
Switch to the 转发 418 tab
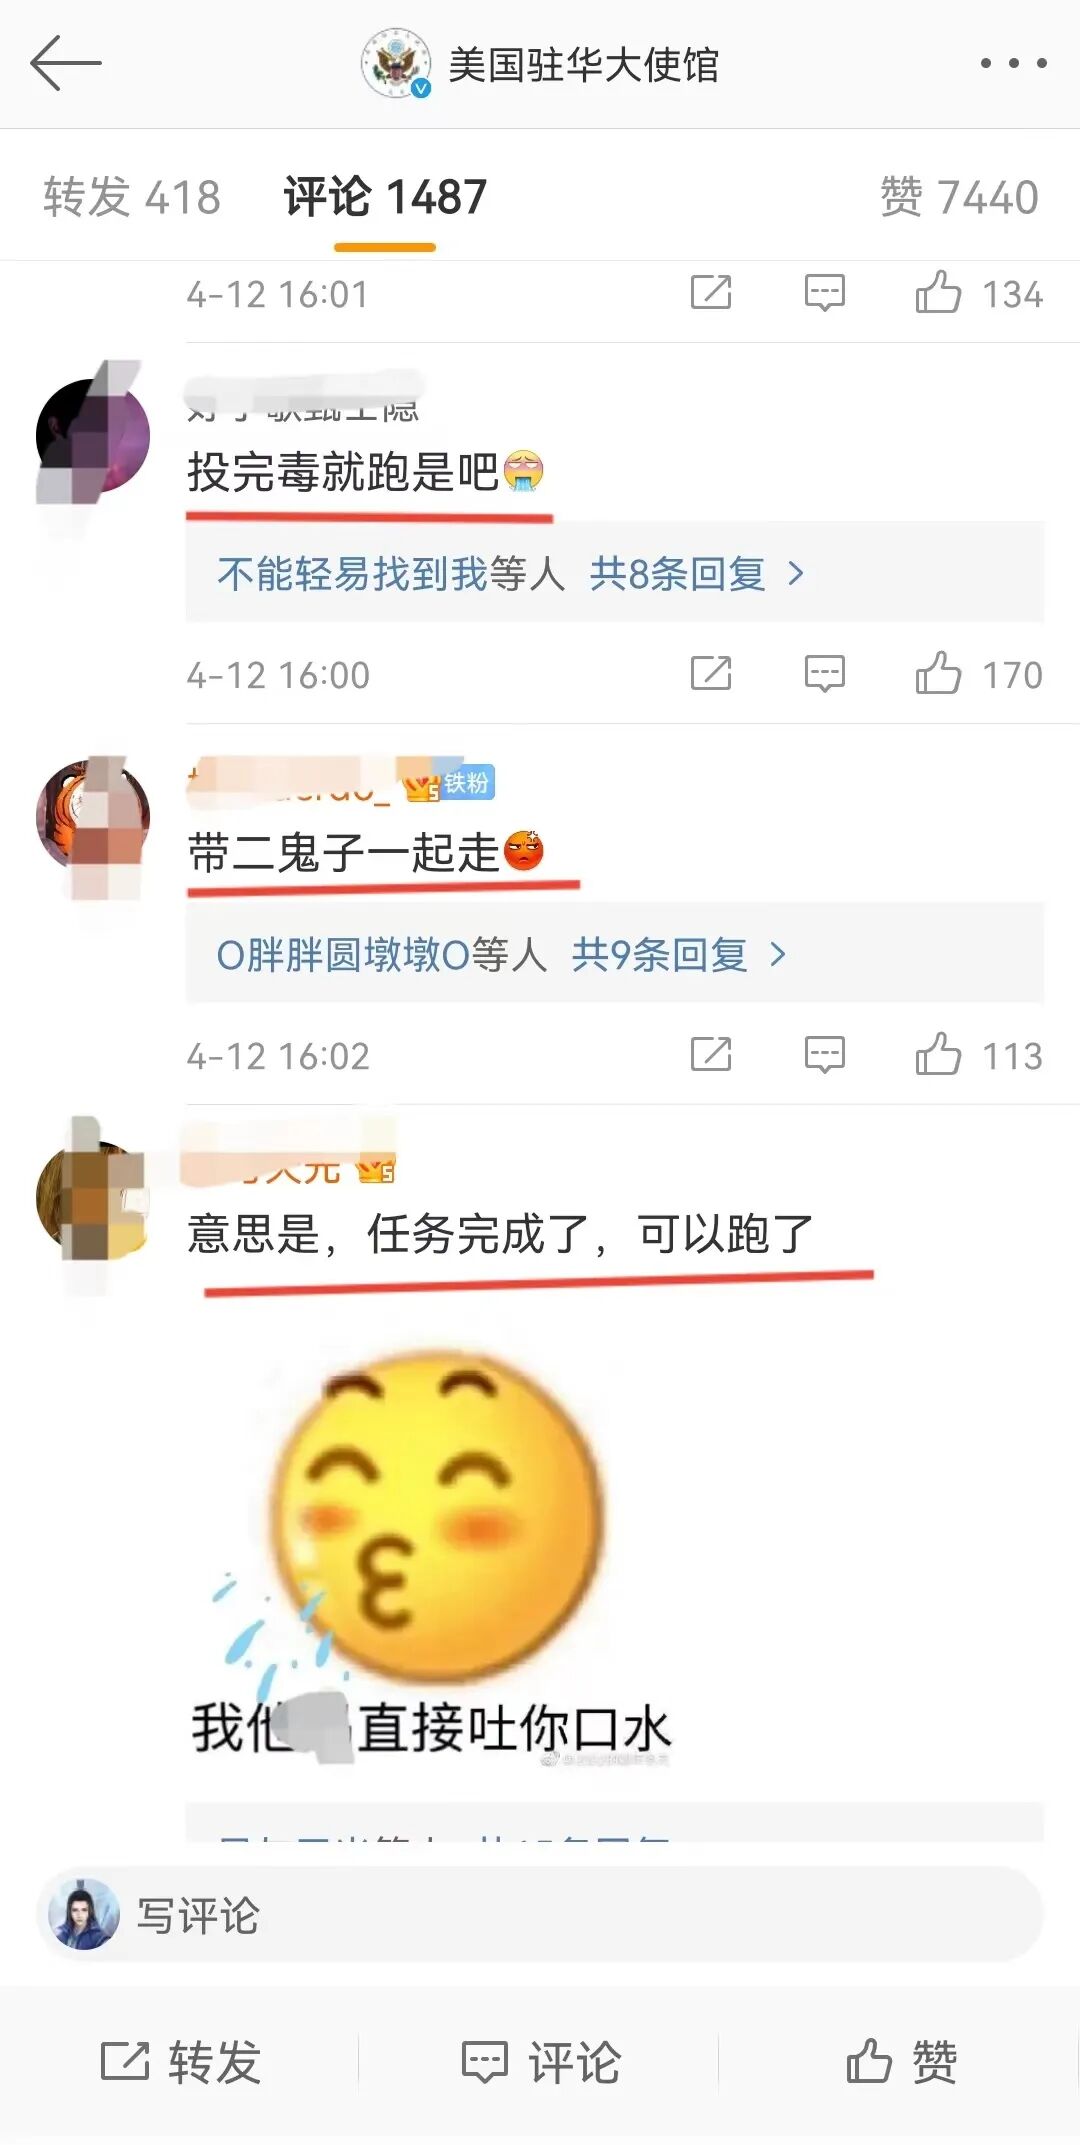click(132, 197)
